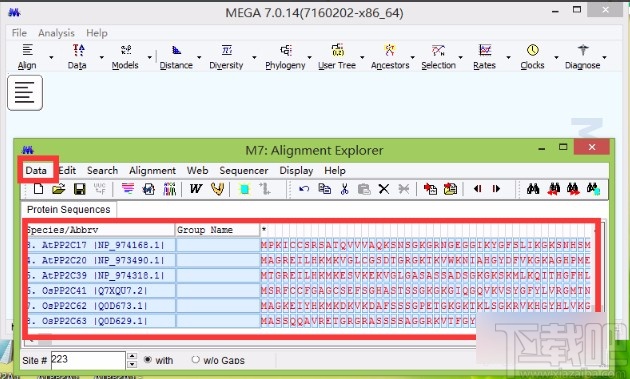
Task: Expand the Diversity dropdown arrow
Action: coord(254,57)
